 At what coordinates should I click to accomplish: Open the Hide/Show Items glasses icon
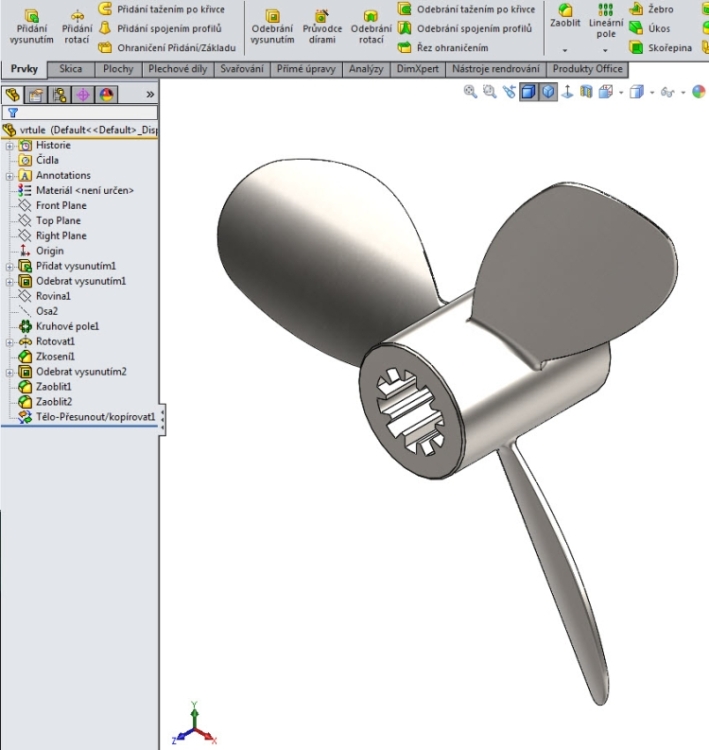point(667,92)
